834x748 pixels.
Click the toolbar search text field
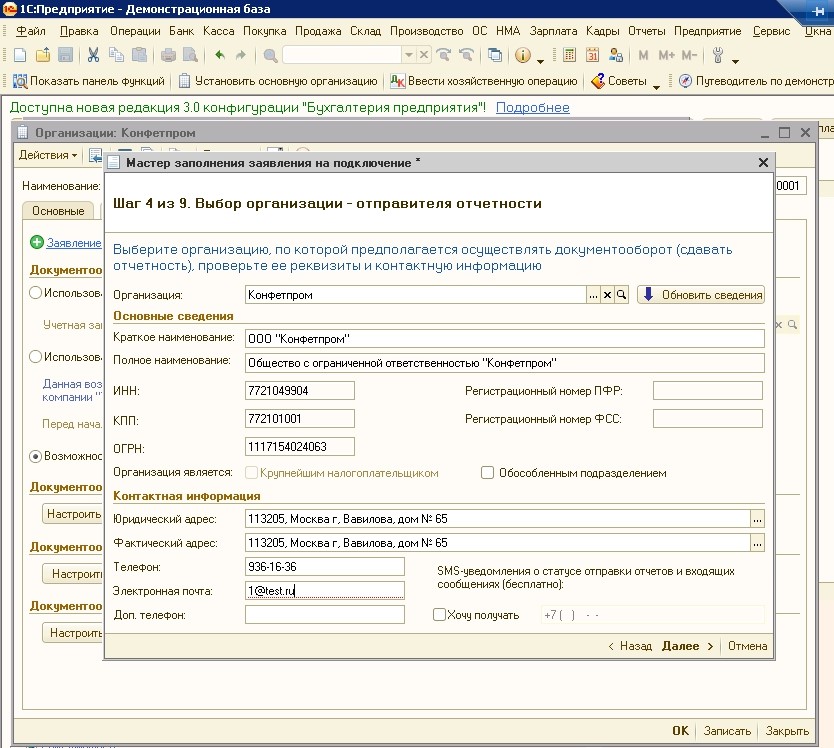click(x=343, y=55)
